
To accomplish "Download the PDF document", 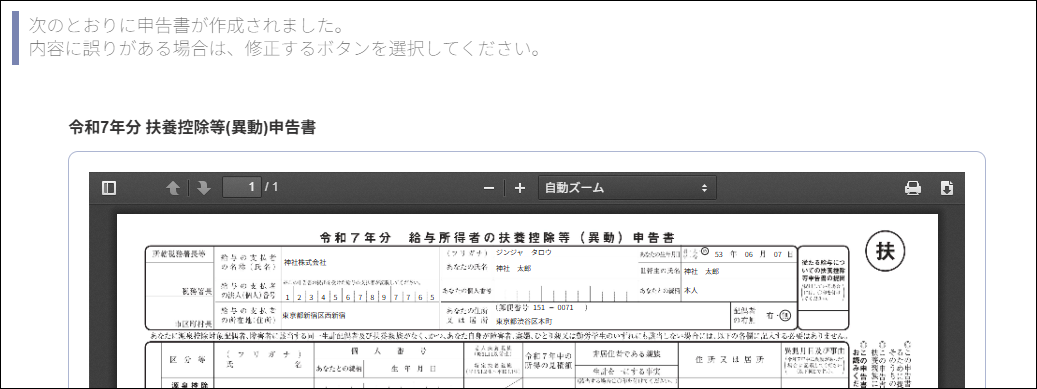I will pos(946,188).
